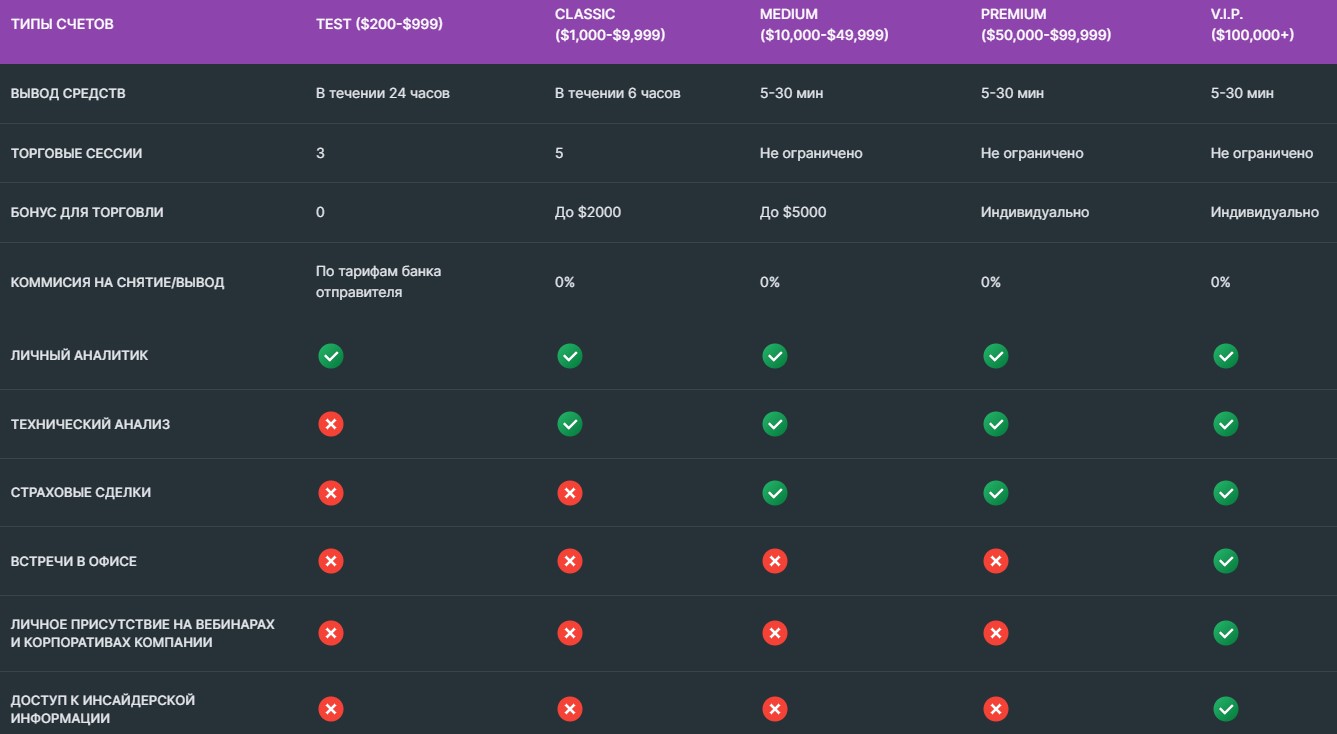Viewport: 1337px width, 734px height.
Task: Click the value '3' for ТОРГОВЫЕ СЕССИИ
Action: click(x=320, y=153)
